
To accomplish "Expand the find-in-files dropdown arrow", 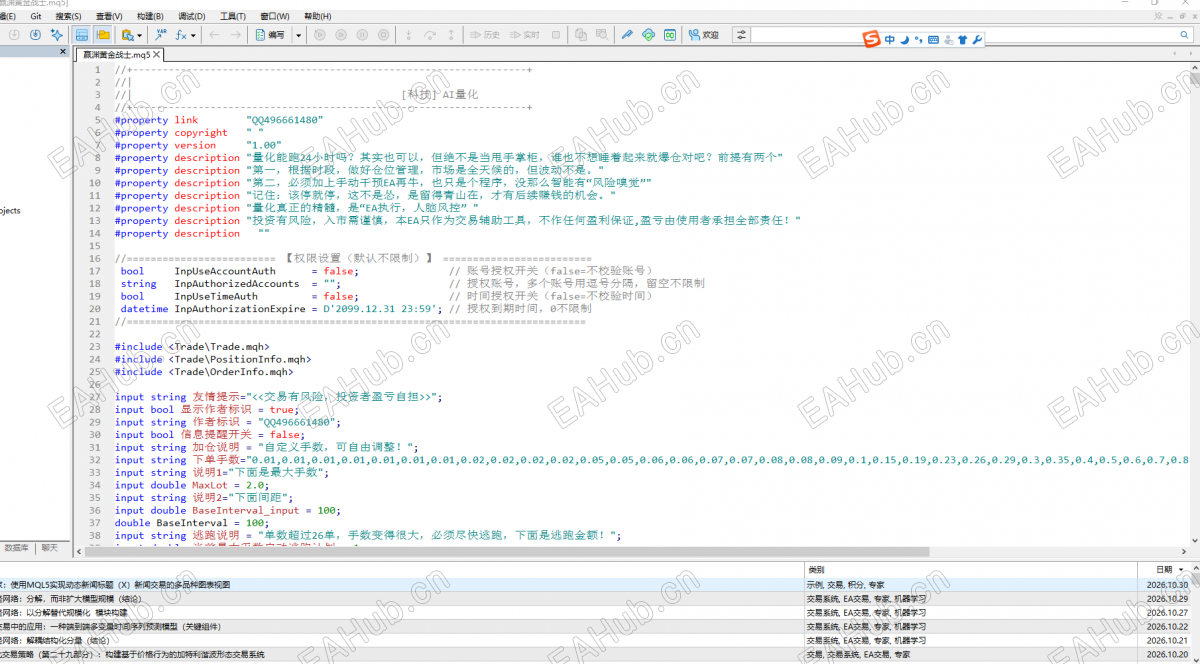I will [139, 35].
